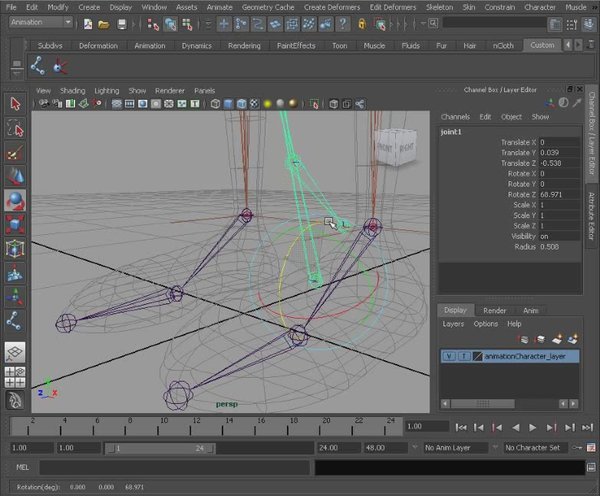Image resolution: width=600 pixels, height=496 pixels.
Task: Click the Joint tool shelf icon
Action: (x=39, y=66)
